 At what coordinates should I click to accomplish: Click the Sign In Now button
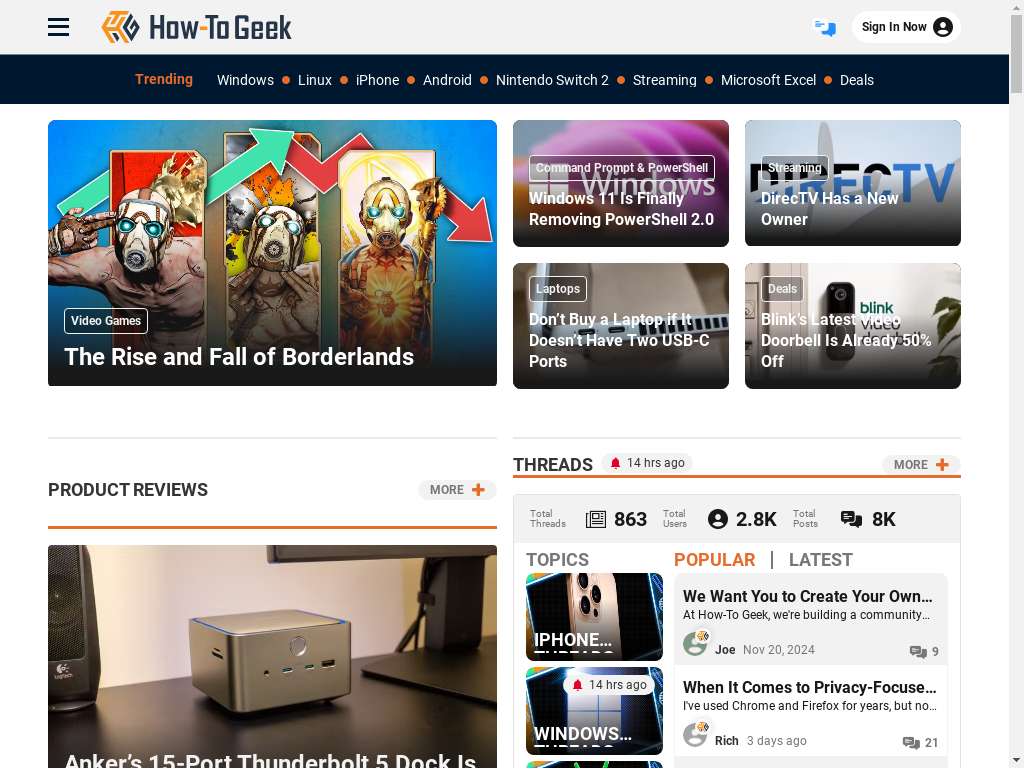[x=906, y=27]
